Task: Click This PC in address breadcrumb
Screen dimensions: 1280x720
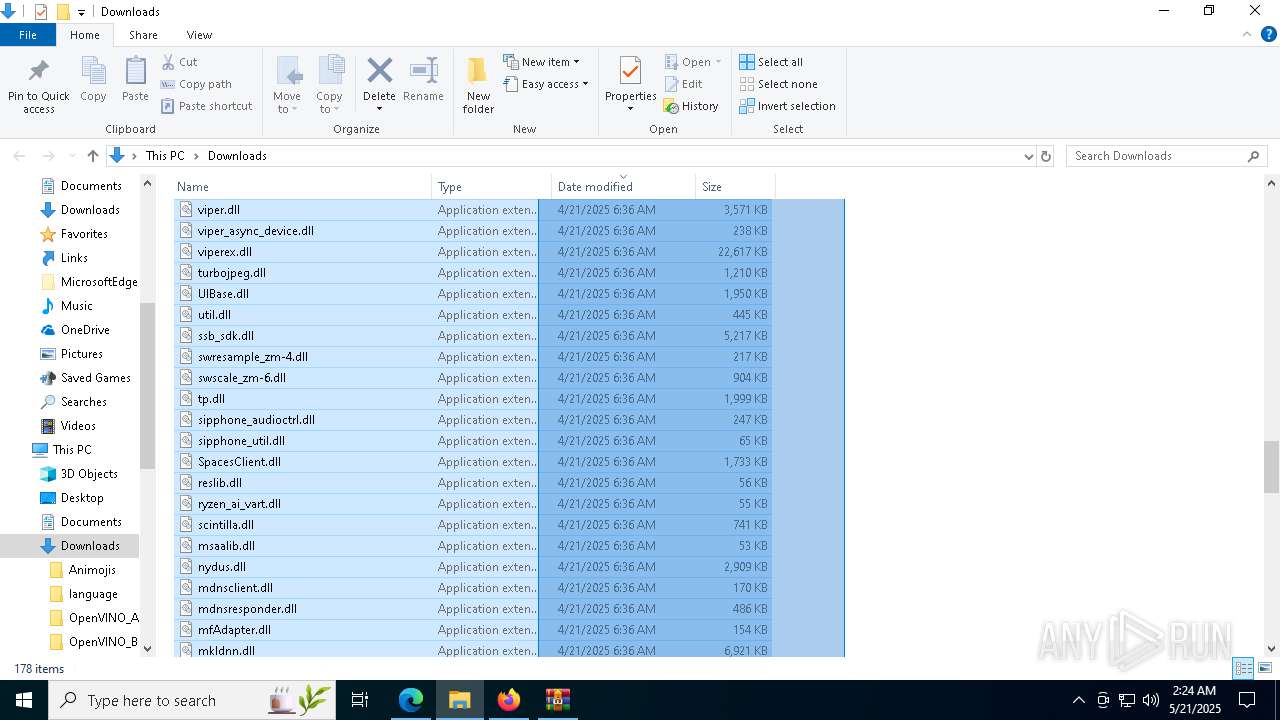Action: (165, 156)
